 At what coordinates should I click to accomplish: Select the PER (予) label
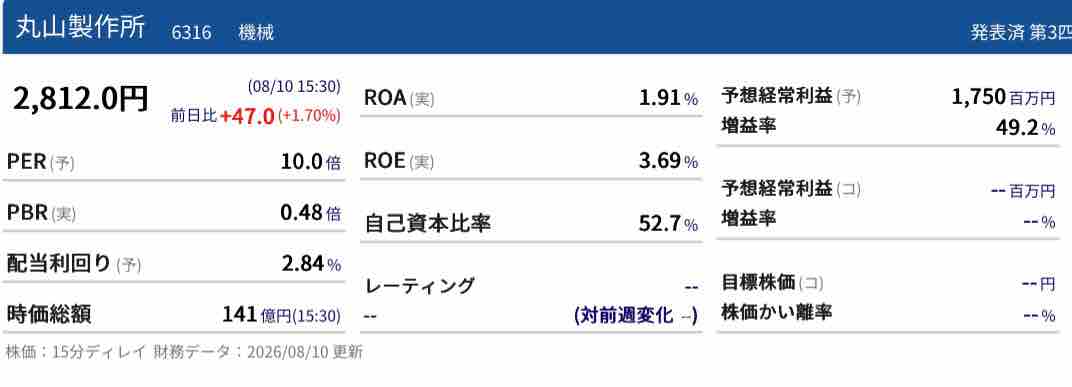(x=40, y=163)
